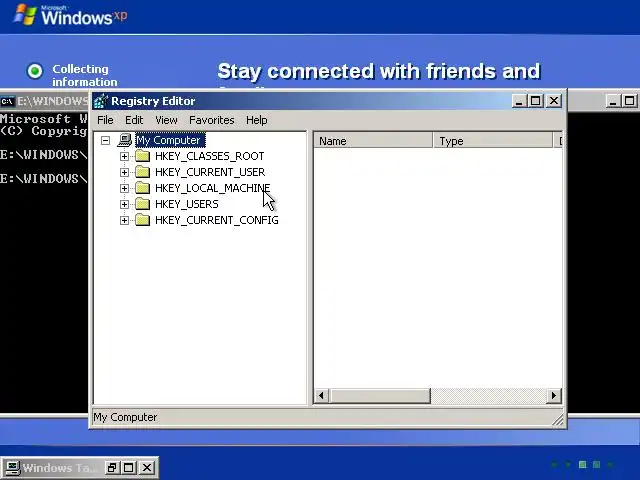Viewport: 640px width, 480px height.
Task: Click the HKEY_LOCAL_MACHINE folder icon
Action: click(142, 188)
